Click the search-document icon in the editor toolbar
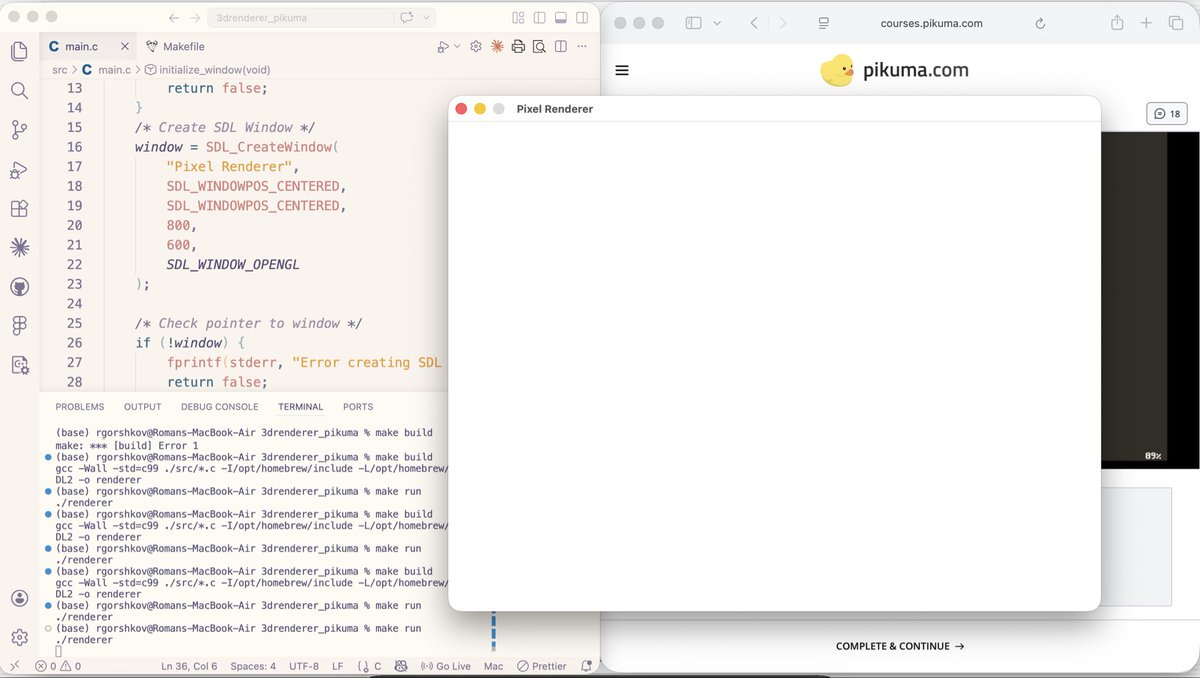The image size is (1200, 678). click(539, 46)
